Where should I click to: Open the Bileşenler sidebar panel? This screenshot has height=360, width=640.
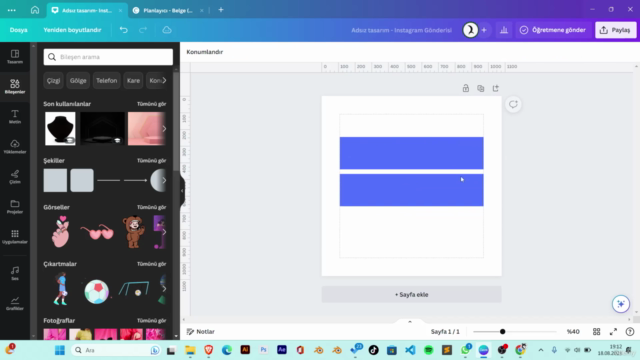point(15,87)
